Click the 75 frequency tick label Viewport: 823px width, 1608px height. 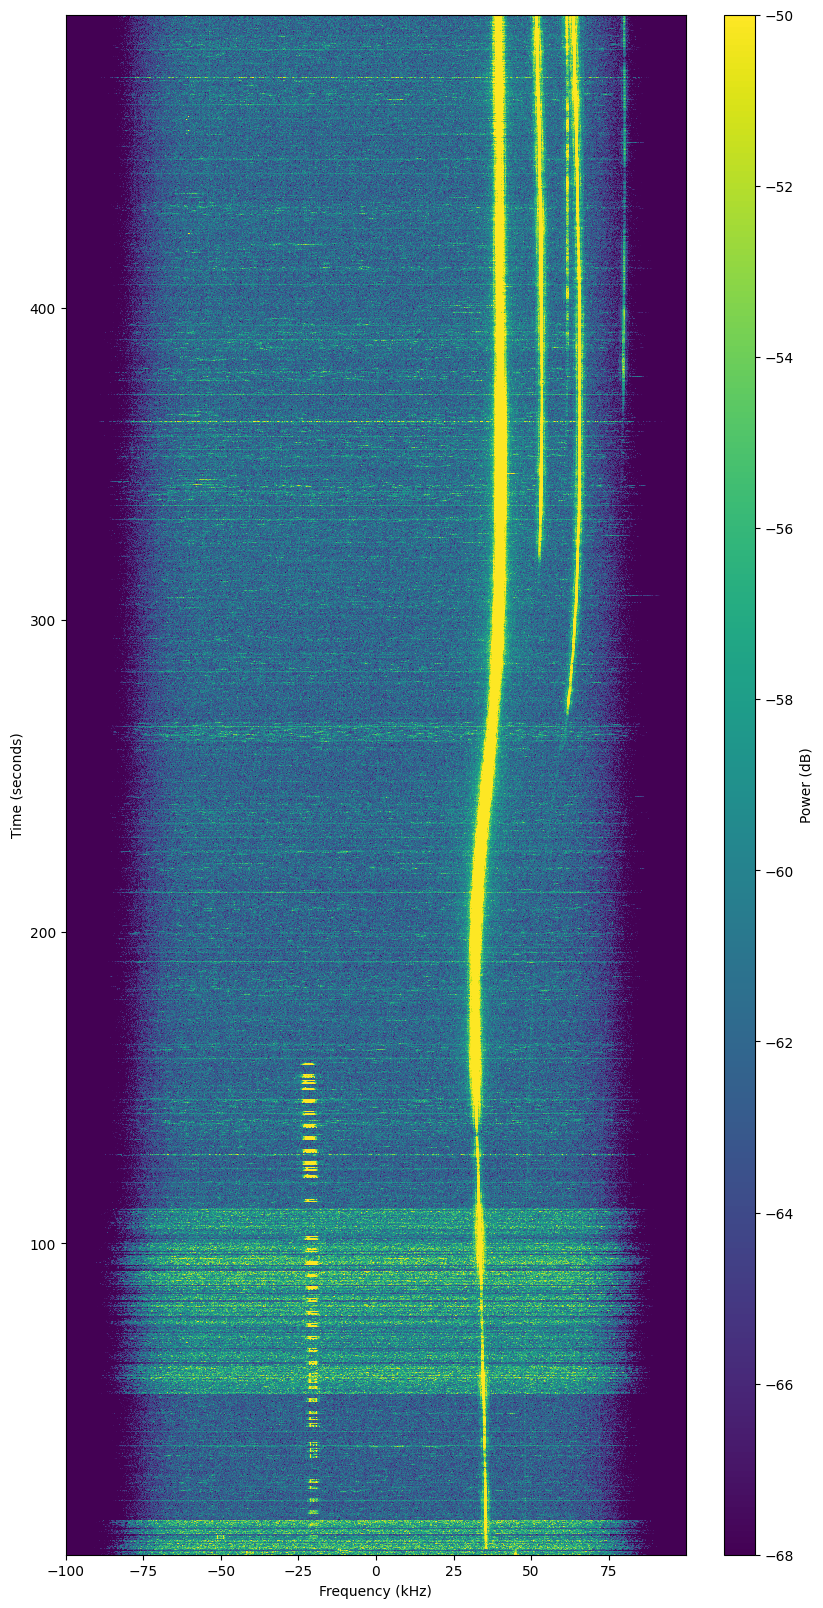(608, 1571)
